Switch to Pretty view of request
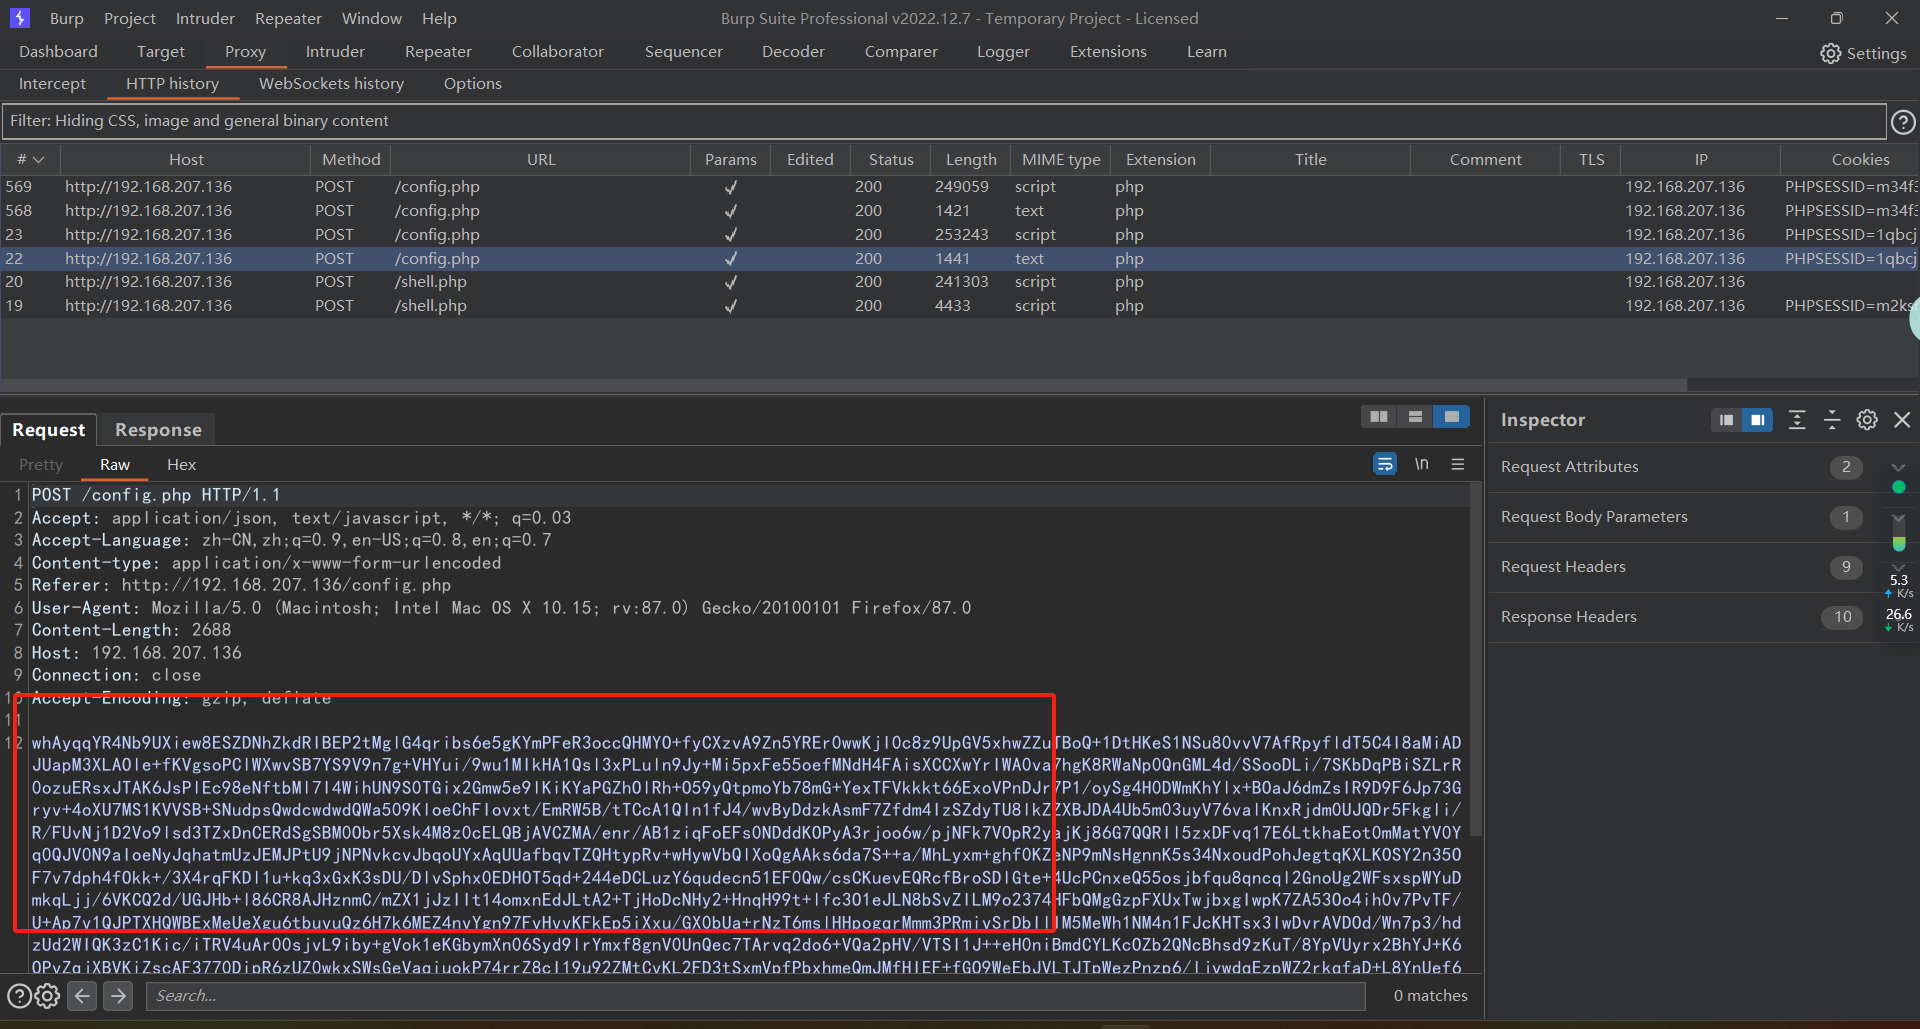The width and height of the screenshot is (1920, 1029). pos(41,465)
